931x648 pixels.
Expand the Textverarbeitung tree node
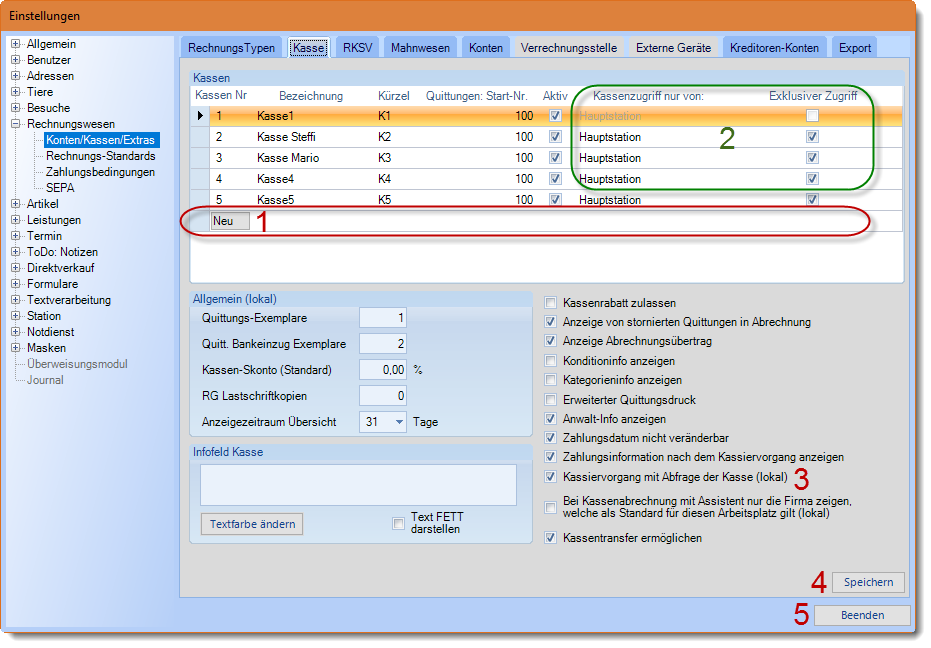click(16, 300)
